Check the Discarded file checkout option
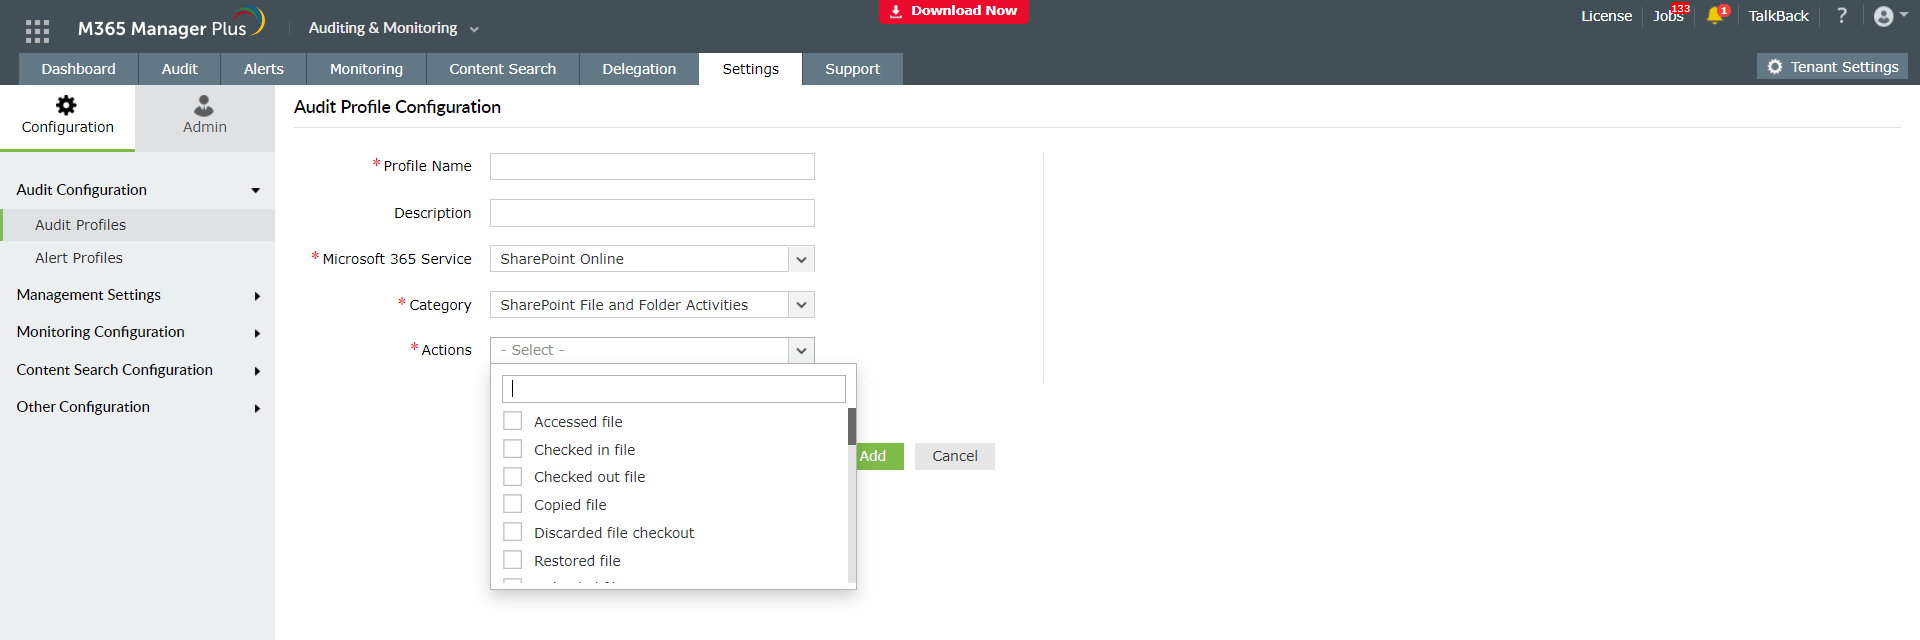Viewport: 1920px width, 640px height. pos(513,532)
